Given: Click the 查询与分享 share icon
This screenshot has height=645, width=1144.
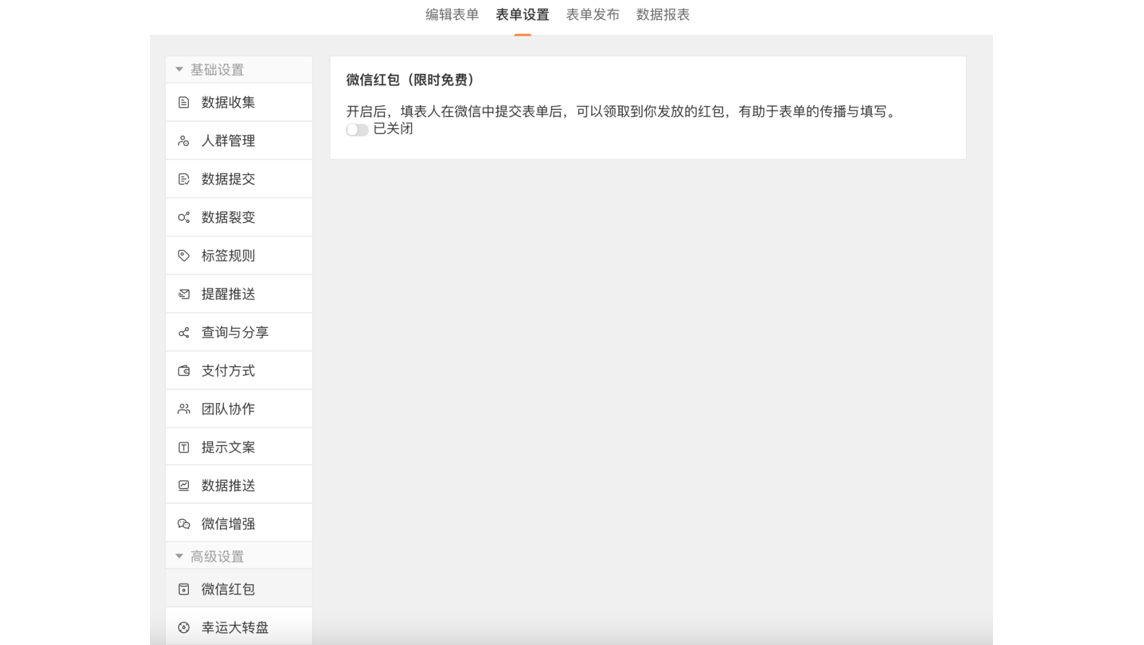Looking at the screenshot, I should pyautogui.click(x=184, y=333).
